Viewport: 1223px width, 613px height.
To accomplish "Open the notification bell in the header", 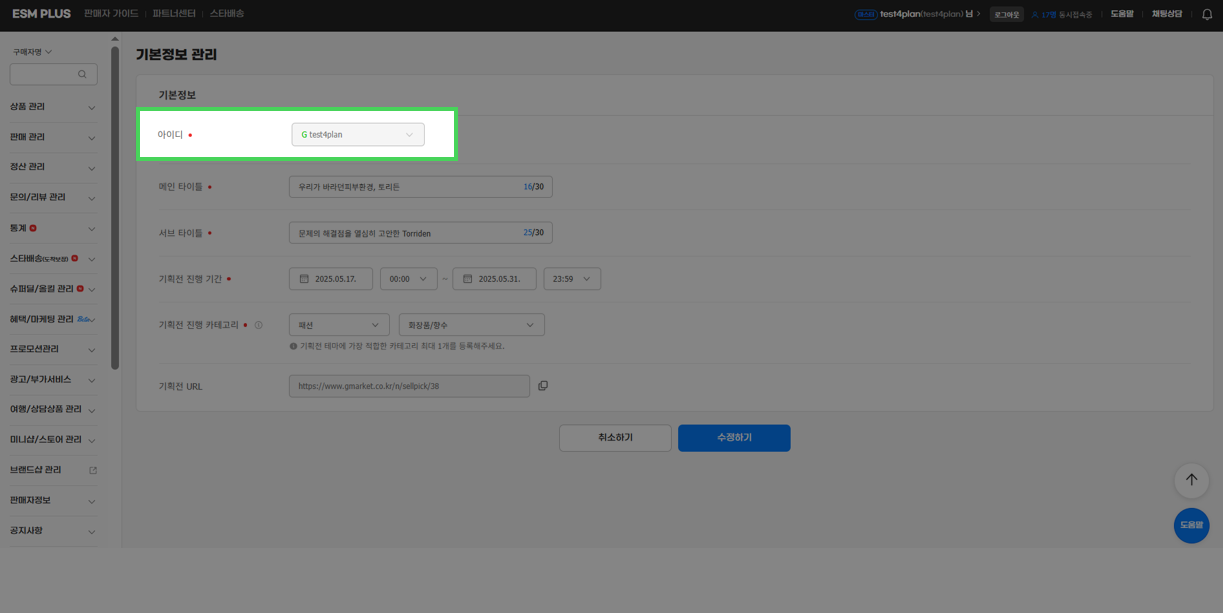I will click(x=1207, y=14).
